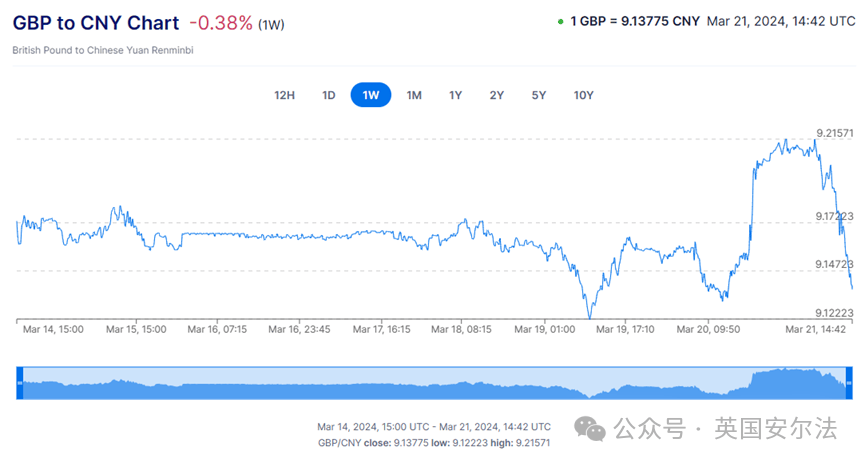
Task: Click the right range slider handle
Action: point(847,383)
